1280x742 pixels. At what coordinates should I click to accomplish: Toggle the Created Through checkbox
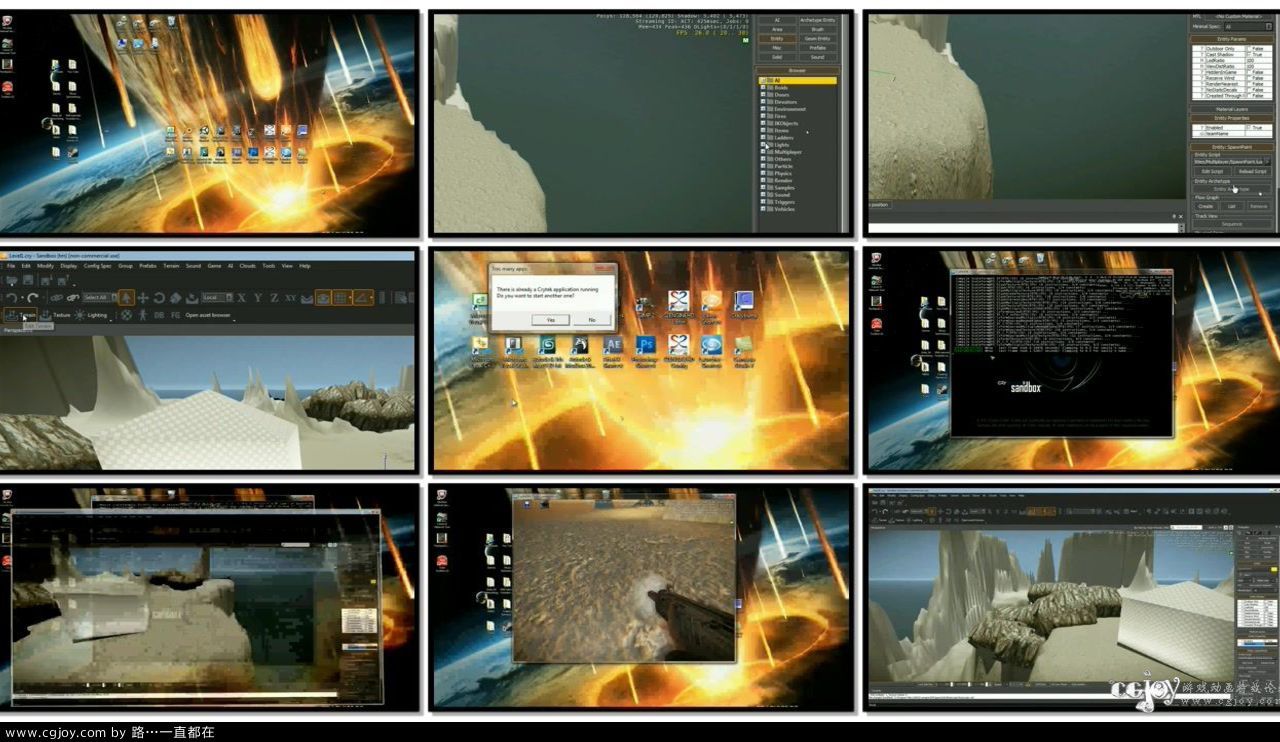point(1249,95)
